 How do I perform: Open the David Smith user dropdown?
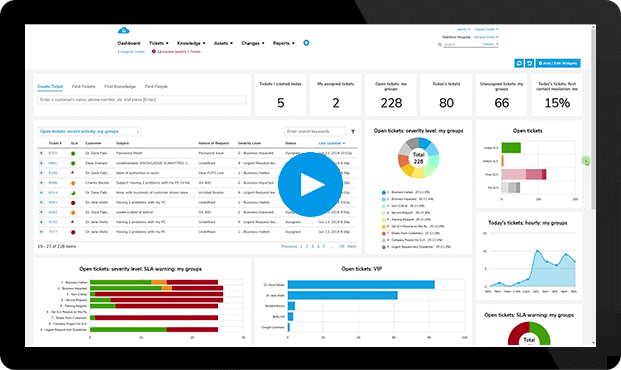[x=487, y=29]
